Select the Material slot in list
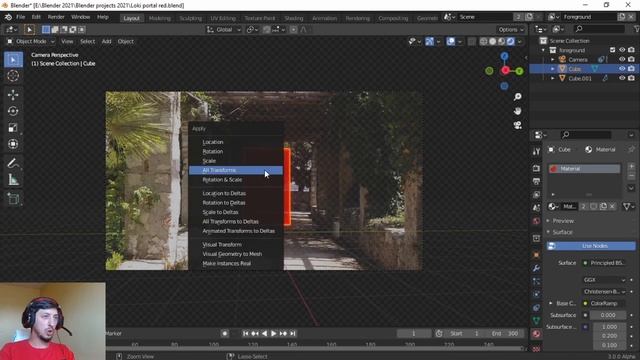 584,169
